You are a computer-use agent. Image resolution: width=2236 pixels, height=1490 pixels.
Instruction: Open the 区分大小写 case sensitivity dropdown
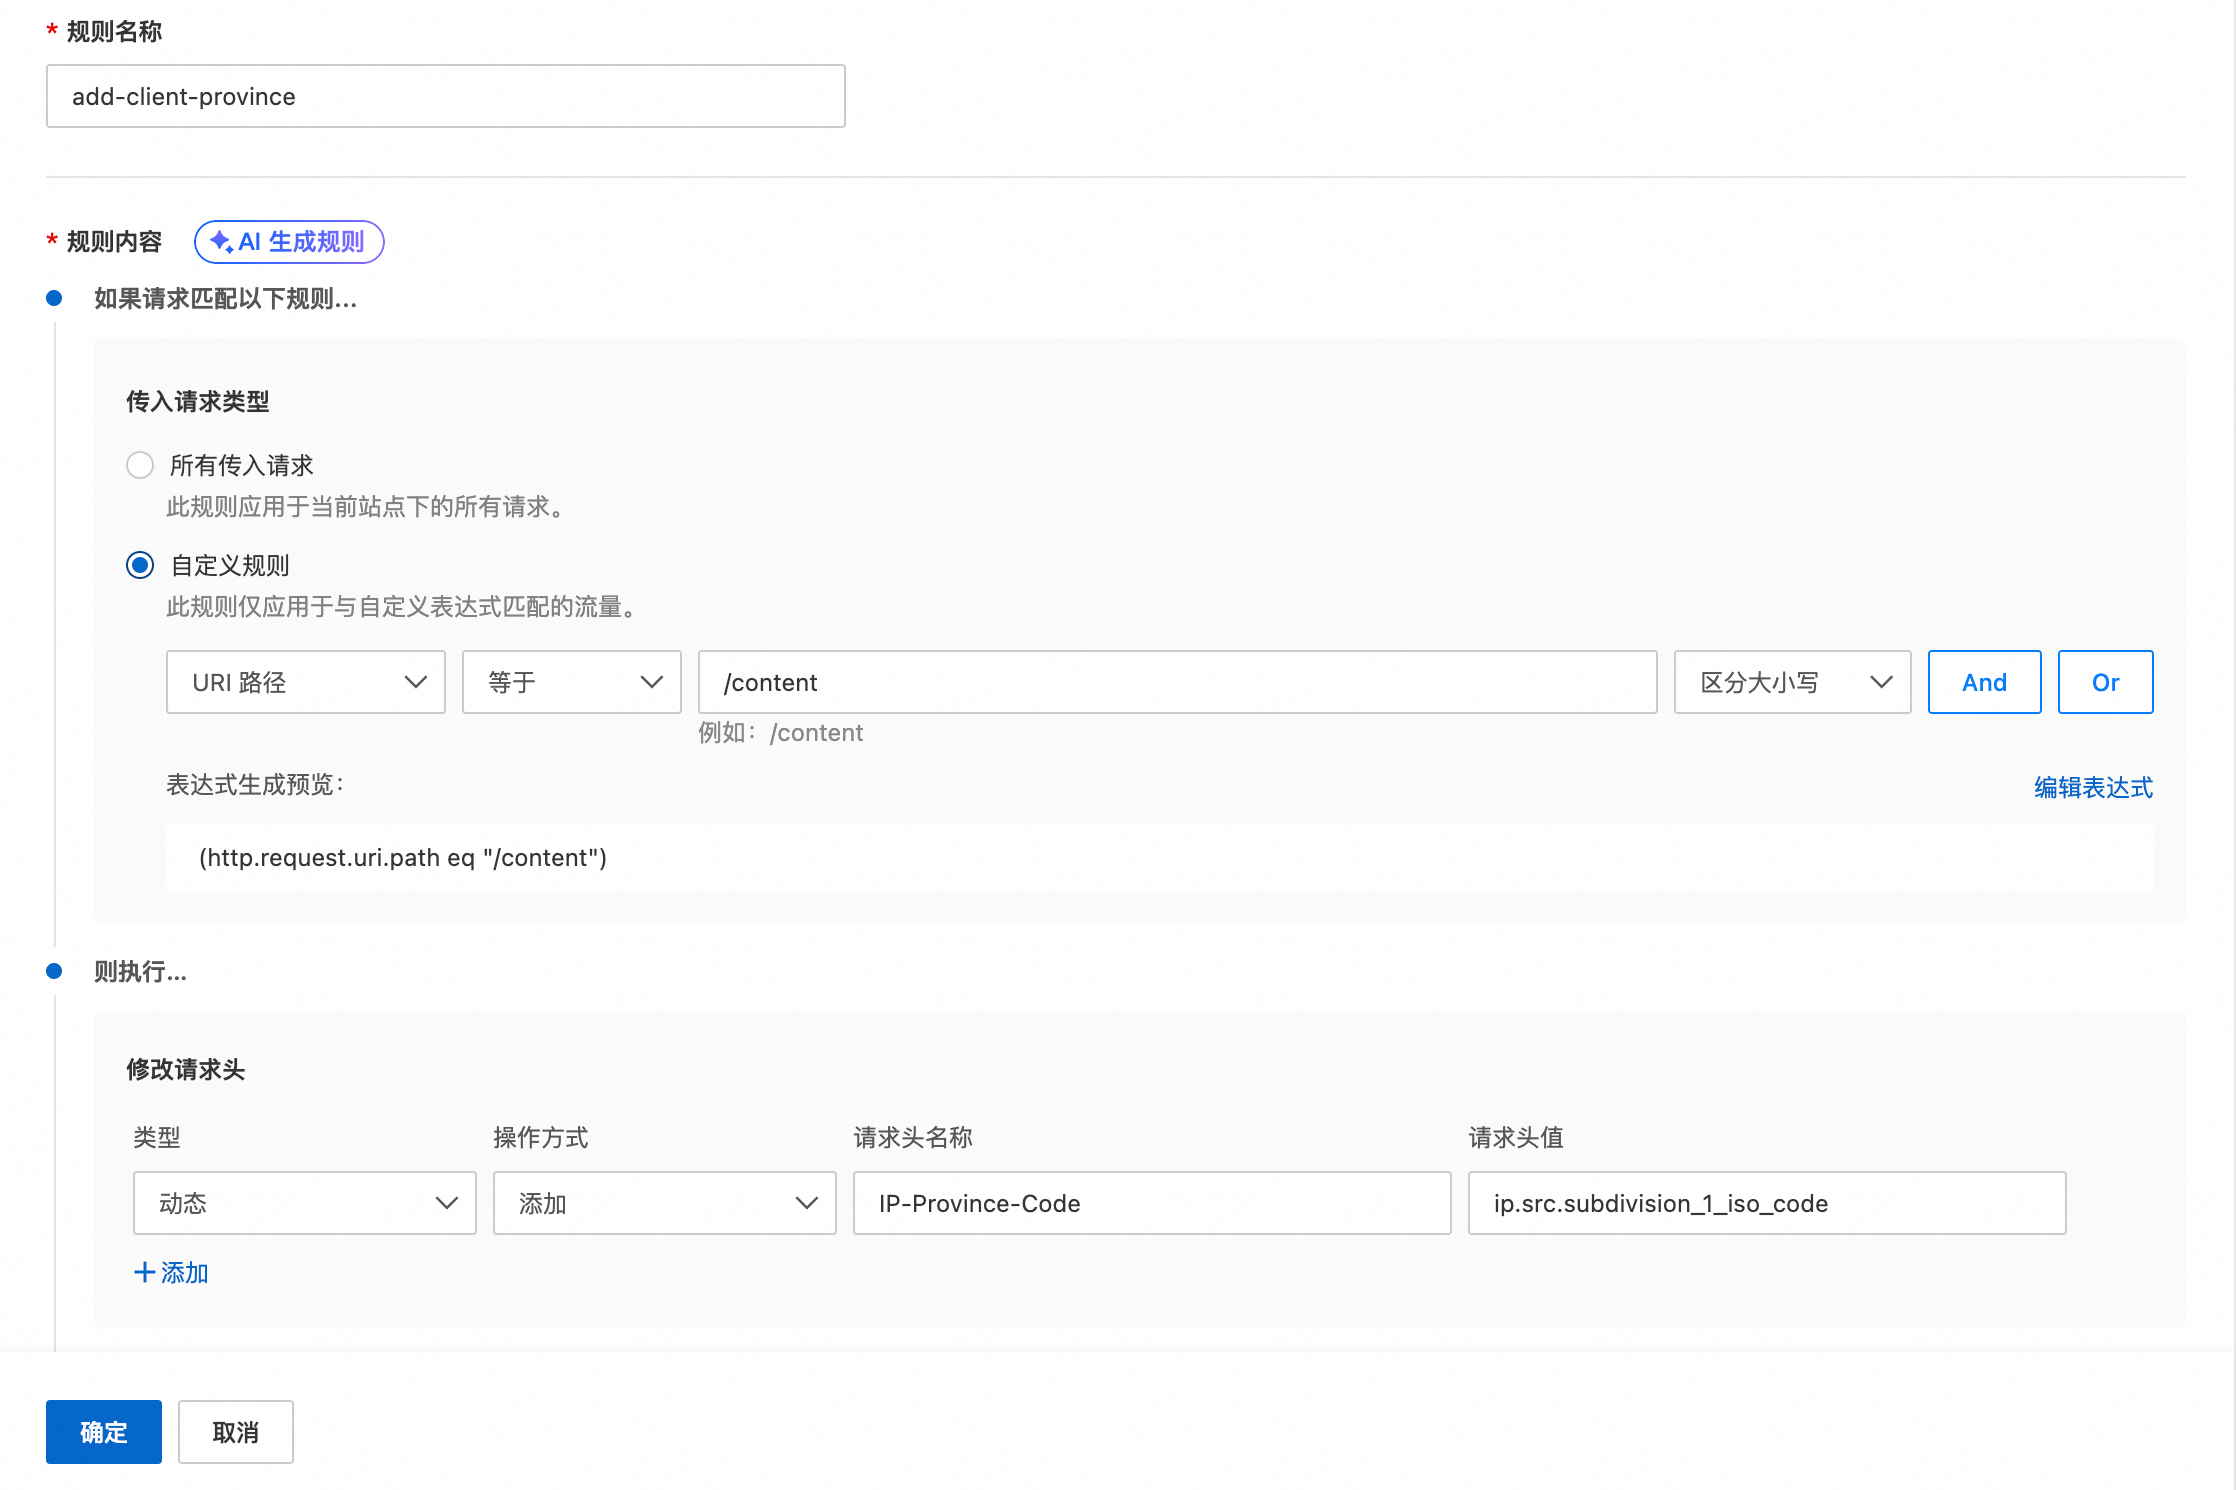coord(1791,682)
